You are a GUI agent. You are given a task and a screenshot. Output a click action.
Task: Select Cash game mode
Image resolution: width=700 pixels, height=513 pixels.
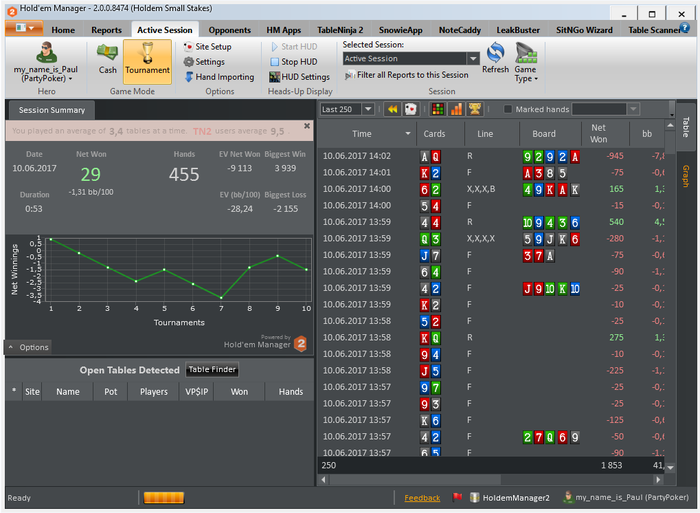(108, 59)
